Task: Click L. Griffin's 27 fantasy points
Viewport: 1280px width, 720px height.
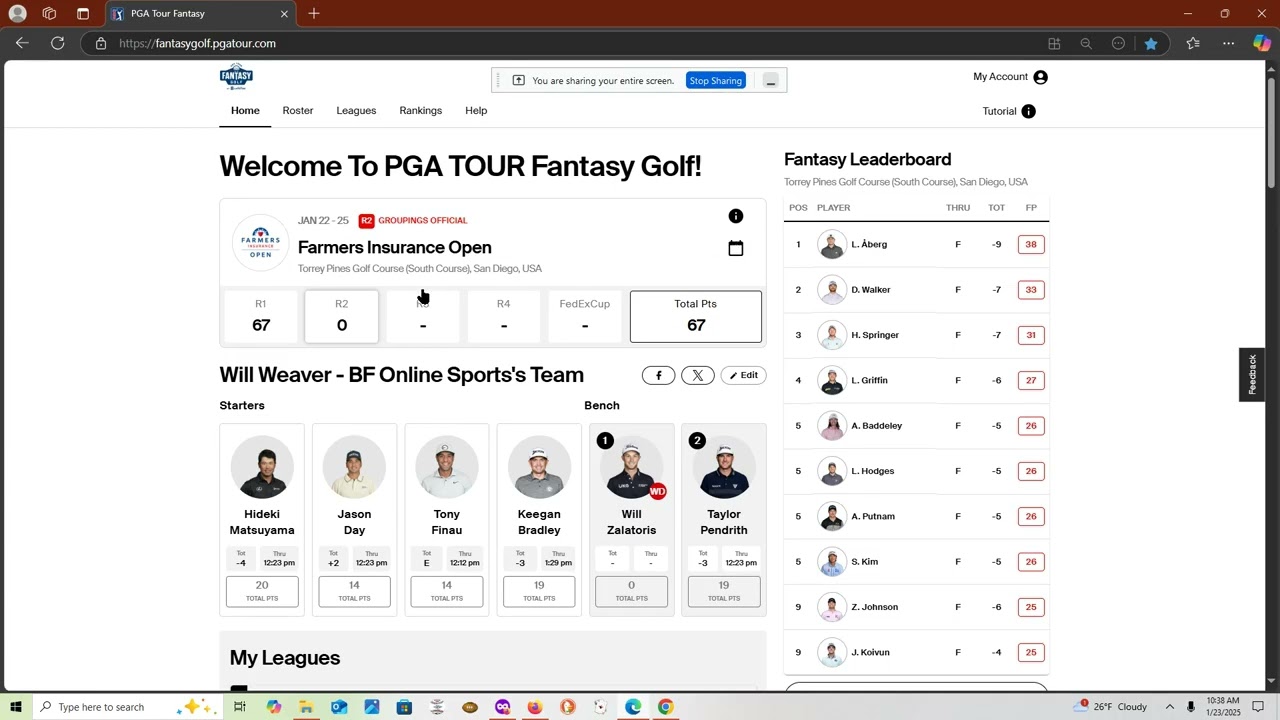Action: pos(1031,380)
